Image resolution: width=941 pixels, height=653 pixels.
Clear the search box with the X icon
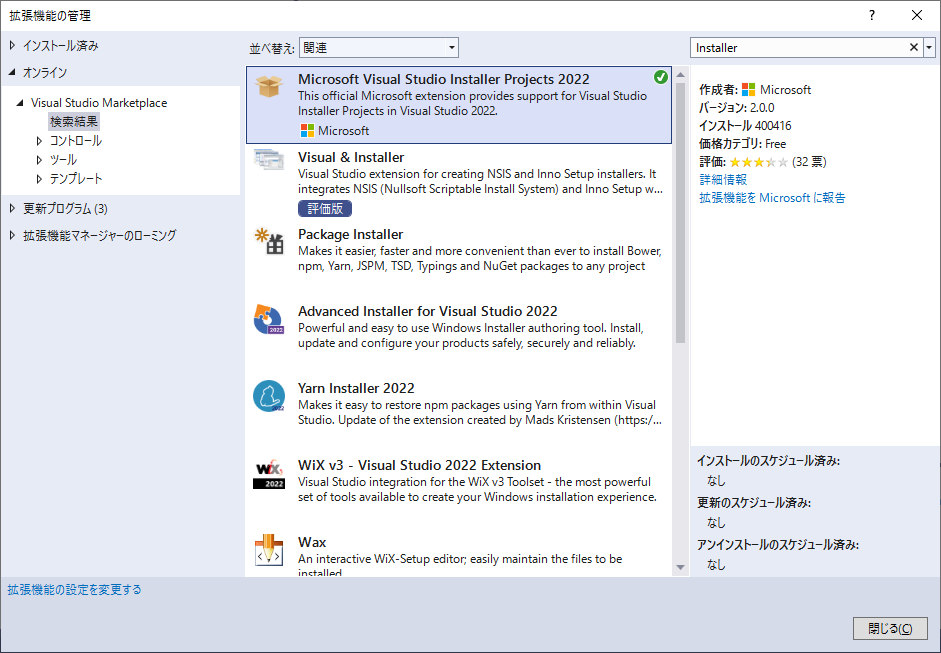913,47
